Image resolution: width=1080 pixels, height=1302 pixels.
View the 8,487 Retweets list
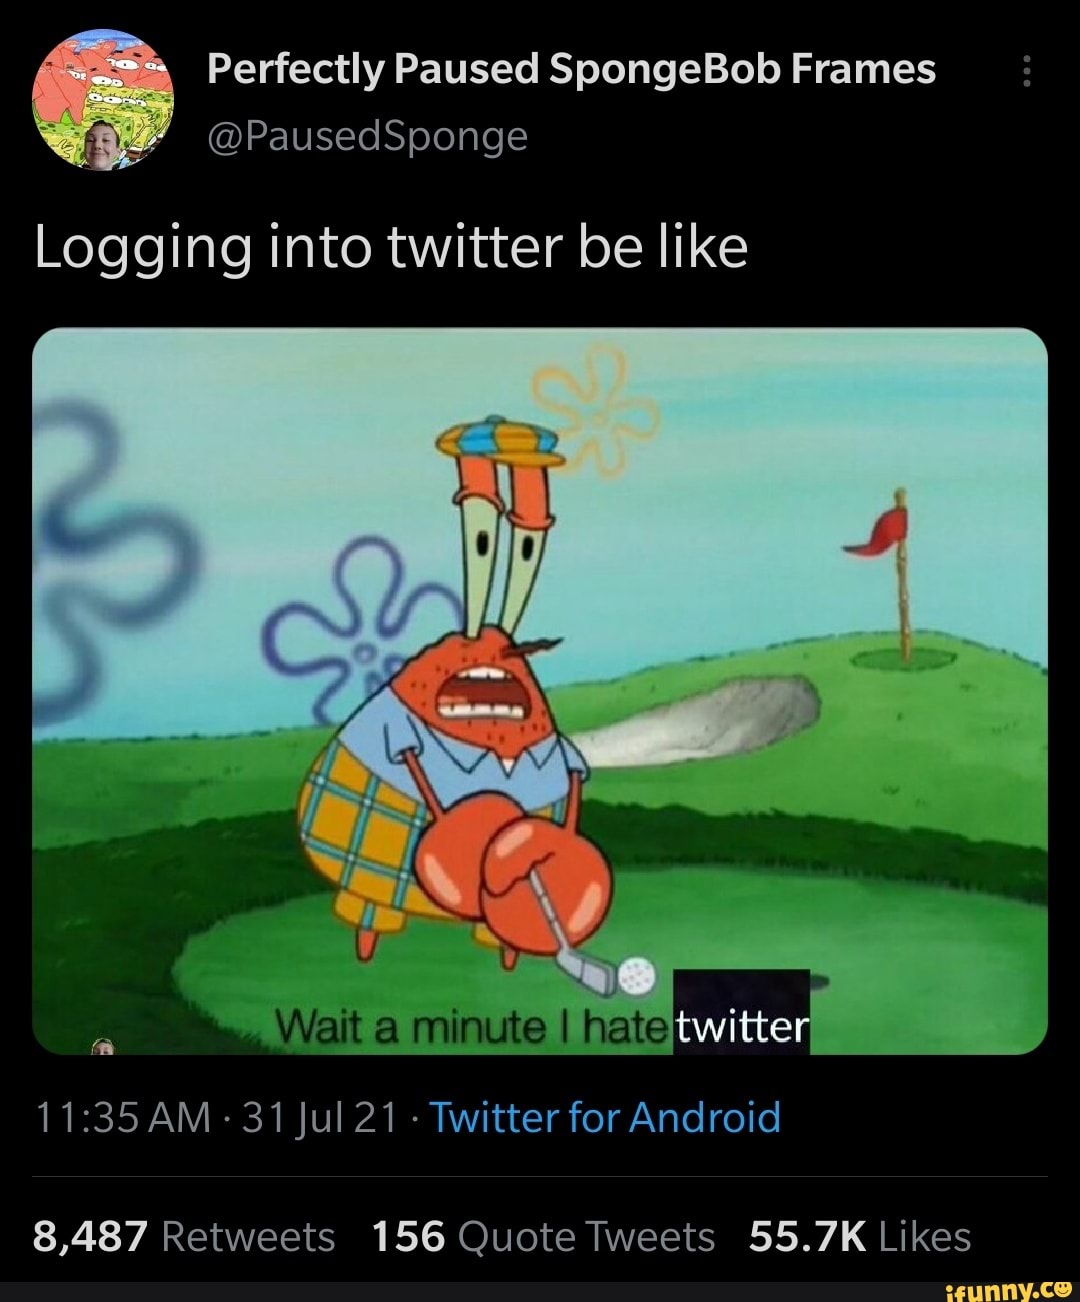point(184,1237)
